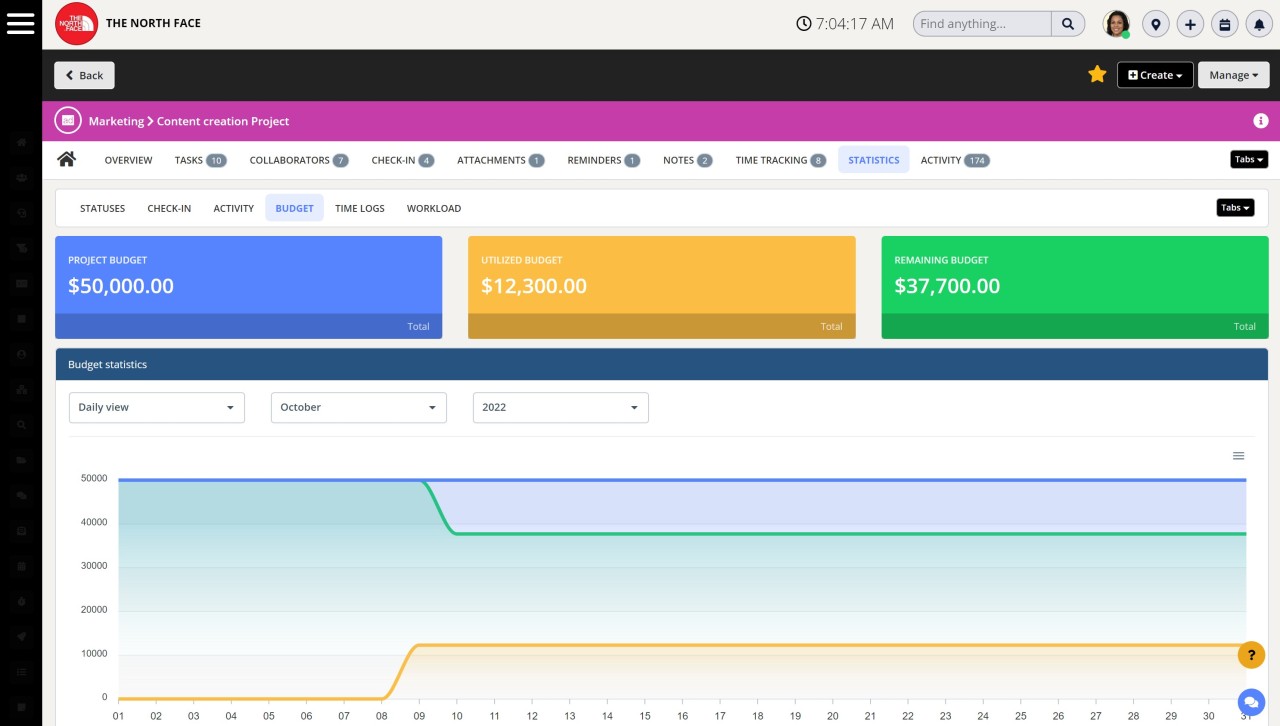Click the home icon in the project tab bar
The height and width of the screenshot is (726, 1280).
point(66,158)
